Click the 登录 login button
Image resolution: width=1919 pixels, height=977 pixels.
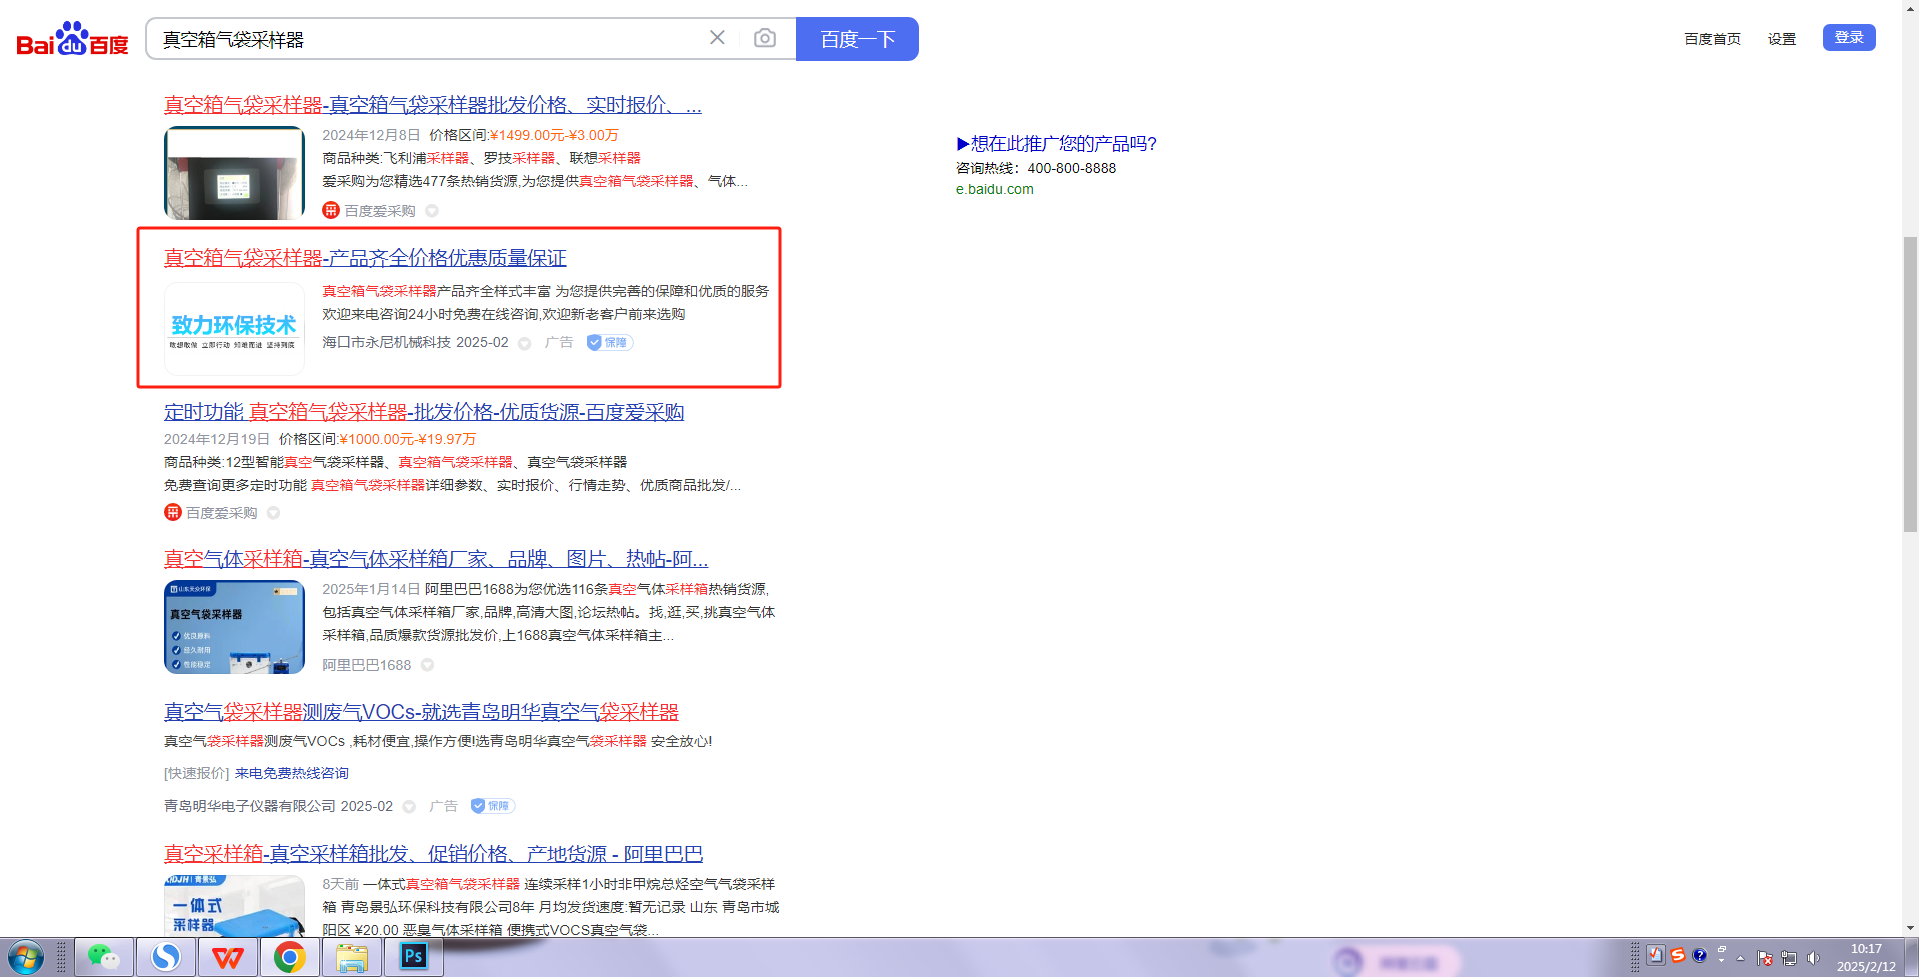pyautogui.click(x=1848, y=38)
